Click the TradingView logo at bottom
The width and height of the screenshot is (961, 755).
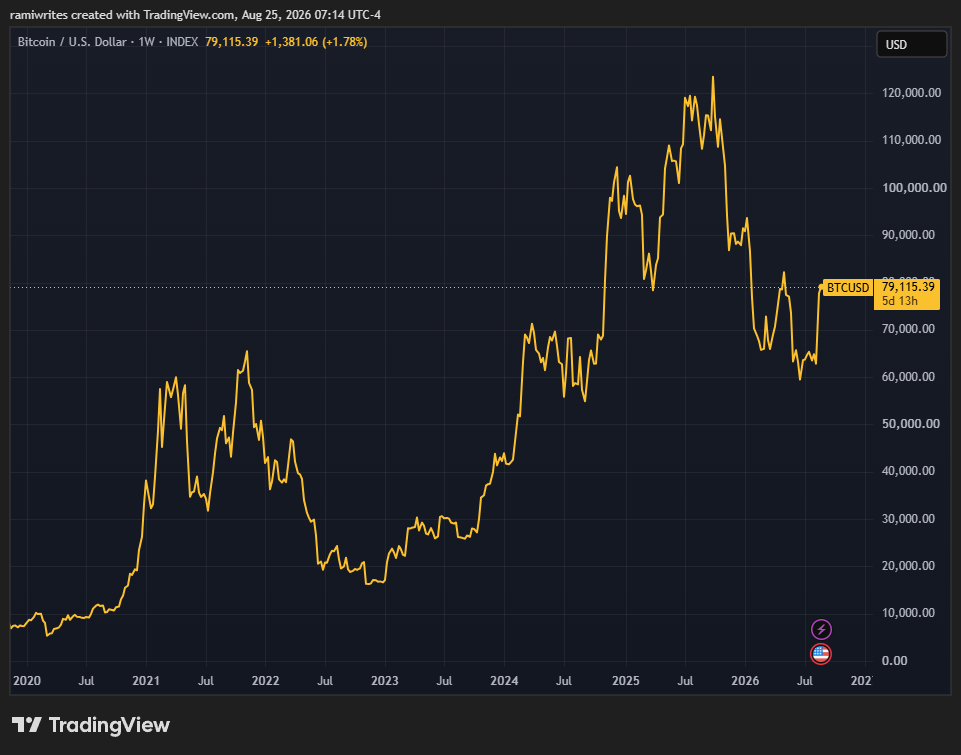(x=91, y=725)
